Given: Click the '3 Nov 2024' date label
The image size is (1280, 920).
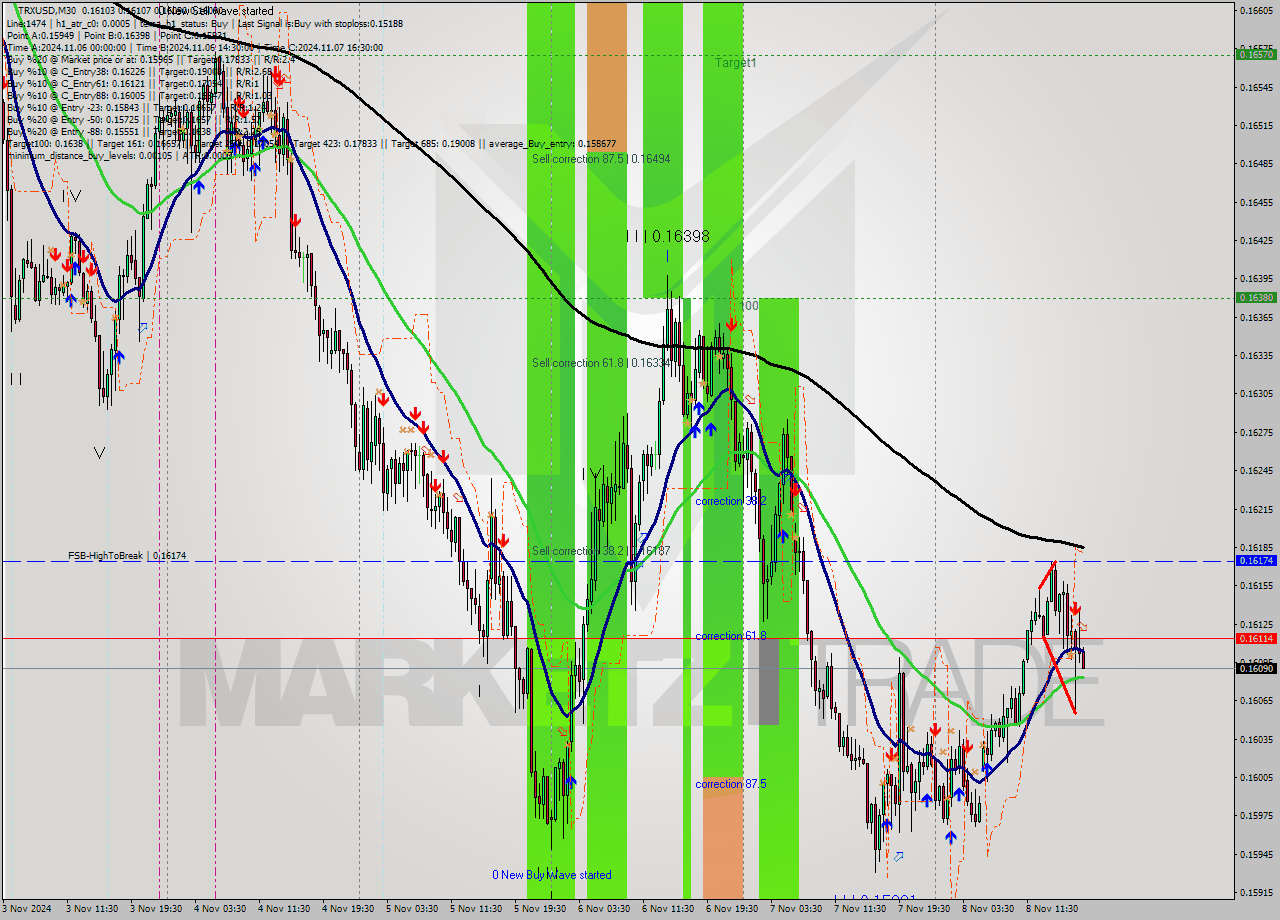Looking at the screenshot, I should [27, 909].
